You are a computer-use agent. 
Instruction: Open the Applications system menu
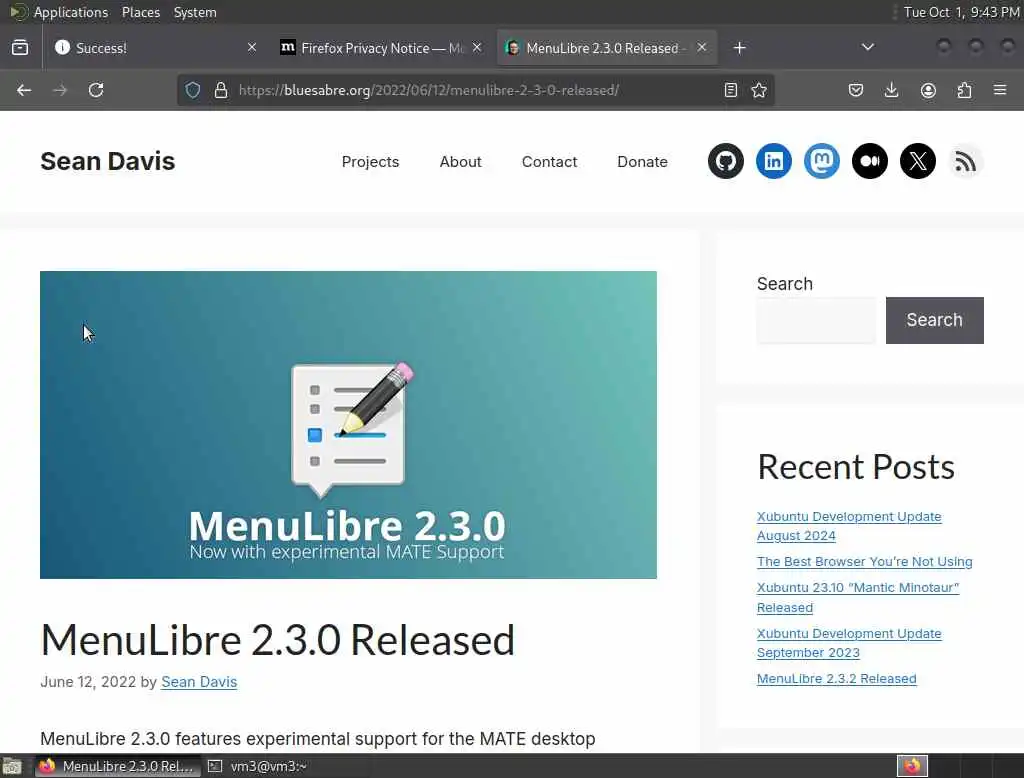click(x=71, y=12)
